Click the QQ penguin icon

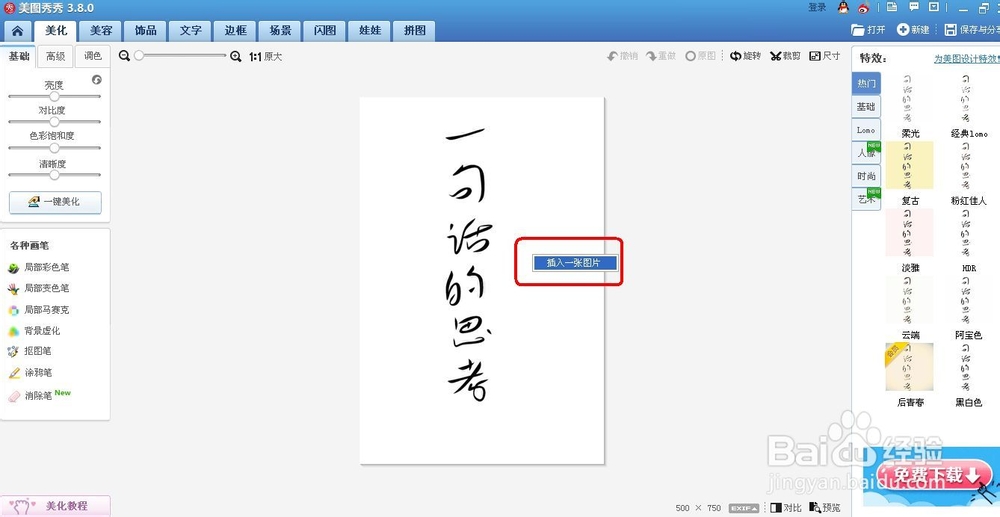pyautogui.click(x=843, y=8)
